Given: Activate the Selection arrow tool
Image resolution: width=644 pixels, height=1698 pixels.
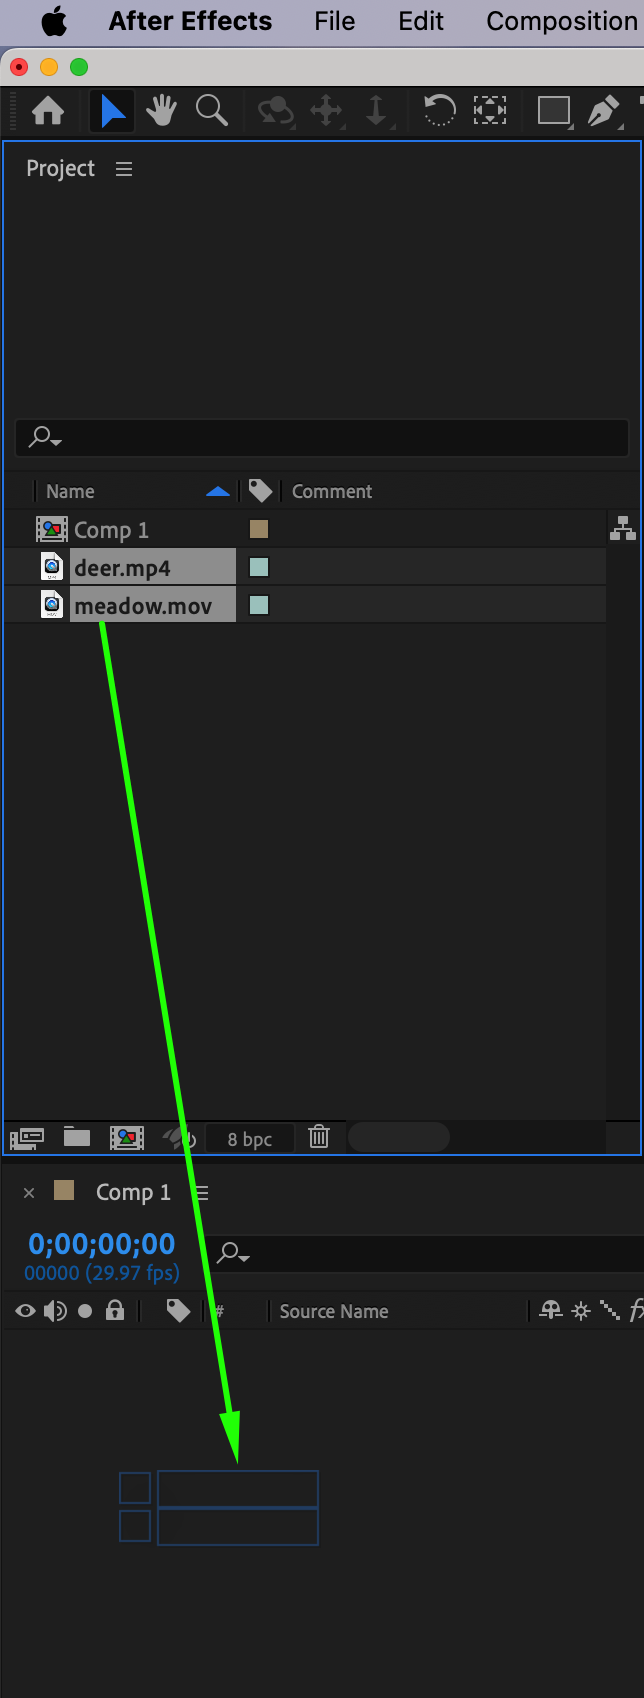Looking at the screenshot, I should pos(113,110).
